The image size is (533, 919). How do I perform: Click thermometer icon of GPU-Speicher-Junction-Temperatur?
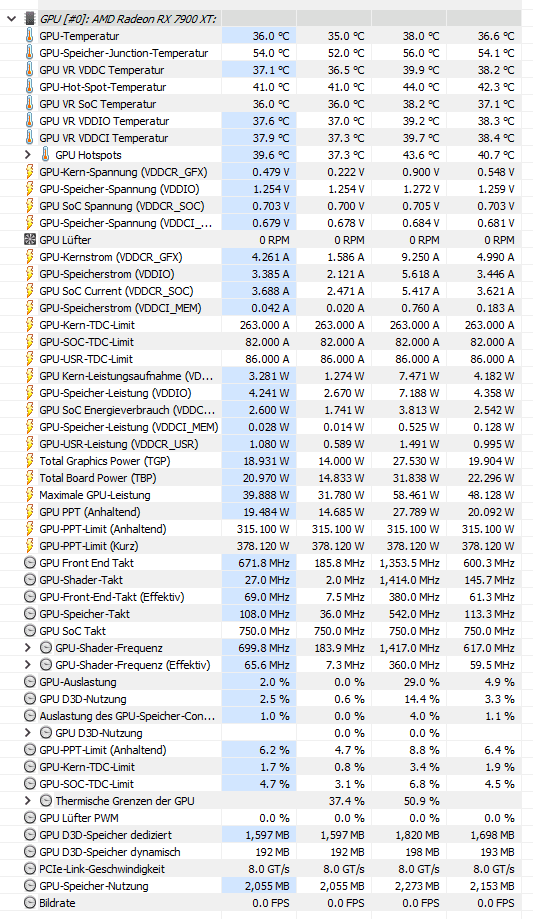point(29,53)
